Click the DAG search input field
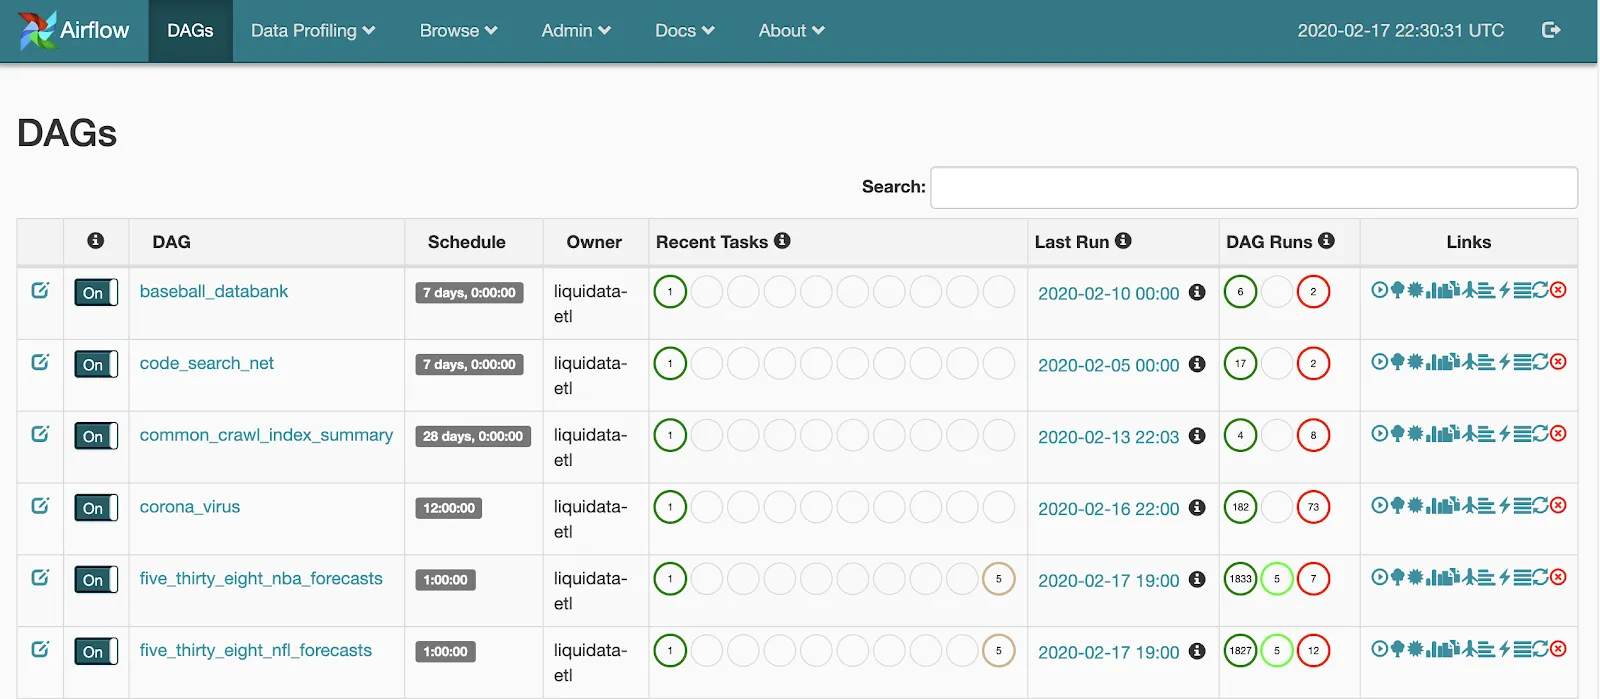The height and width of the screenshot is (699, 1600). (1254, 187)
